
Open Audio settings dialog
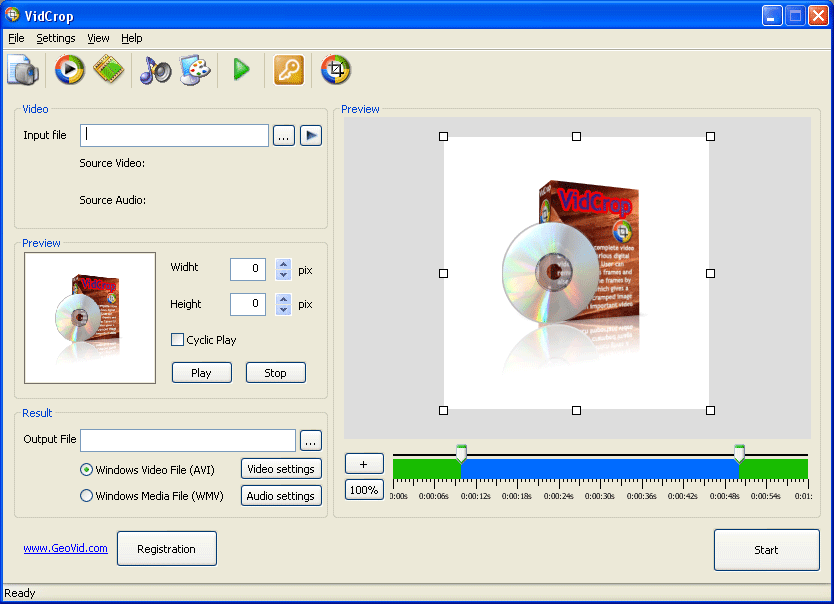pyautogui.click(x=281, y=496)
